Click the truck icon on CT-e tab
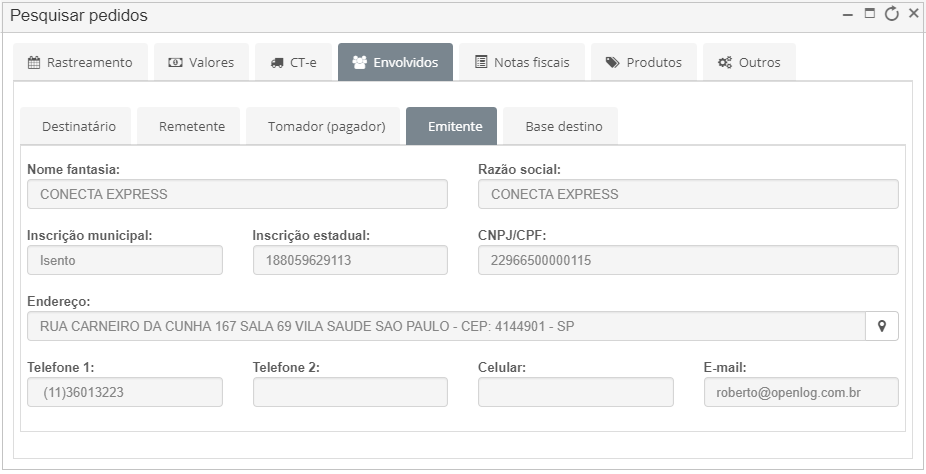 [277, 63]
